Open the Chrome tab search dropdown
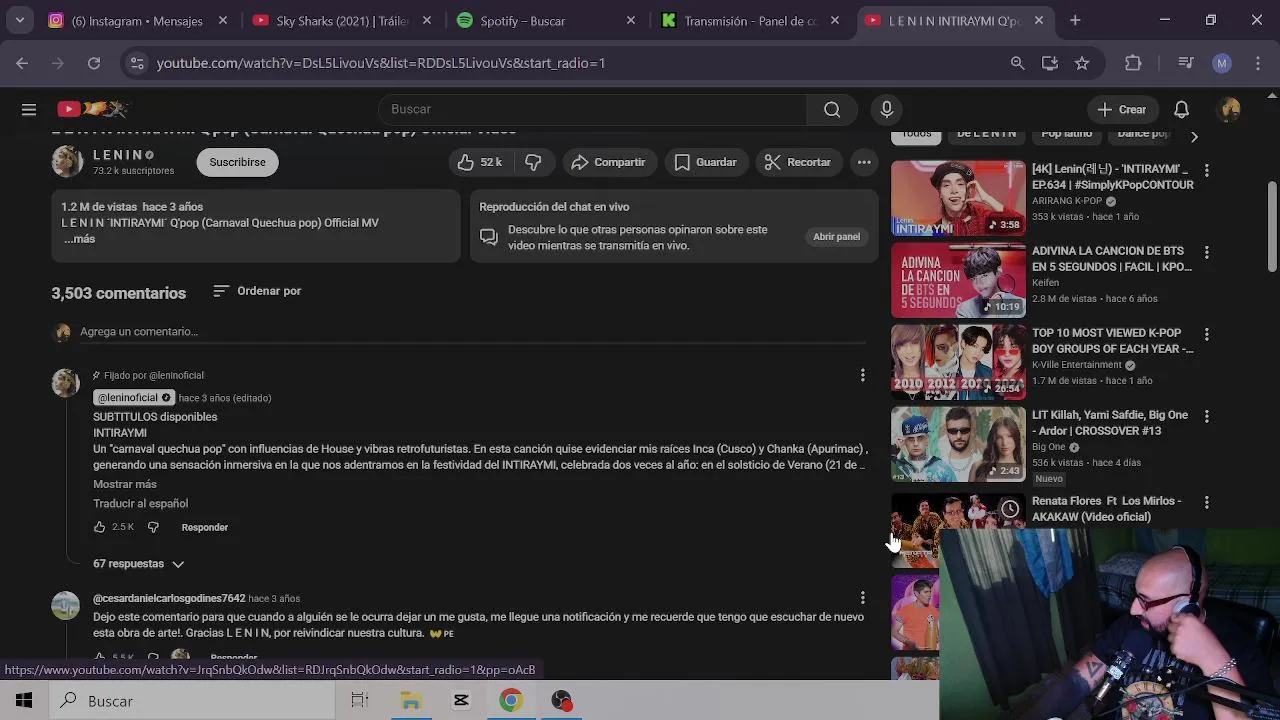The height and width of the screenshot is (720, 1280). (x=19, y=20)
